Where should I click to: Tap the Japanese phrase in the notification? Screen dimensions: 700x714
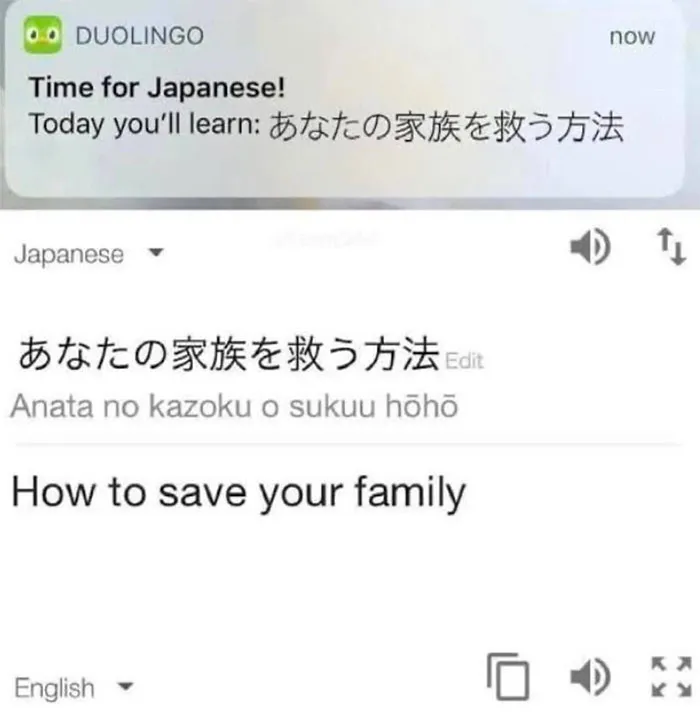446,127
